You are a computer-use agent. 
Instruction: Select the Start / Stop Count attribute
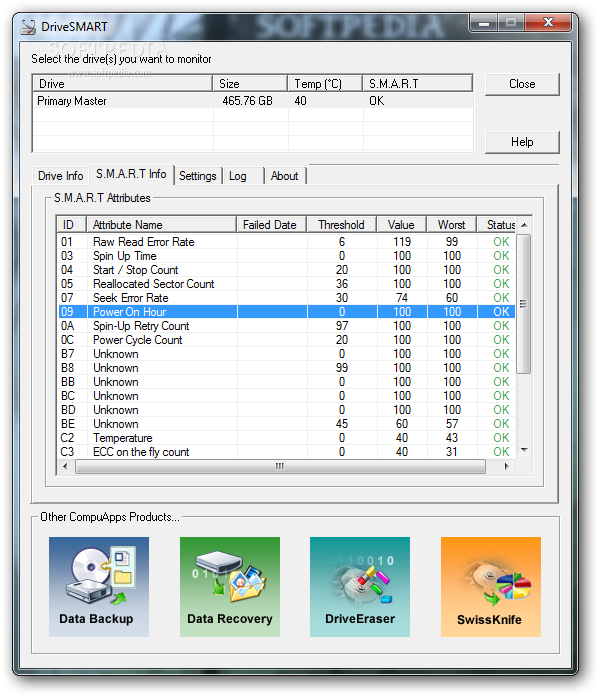(286, 269)
